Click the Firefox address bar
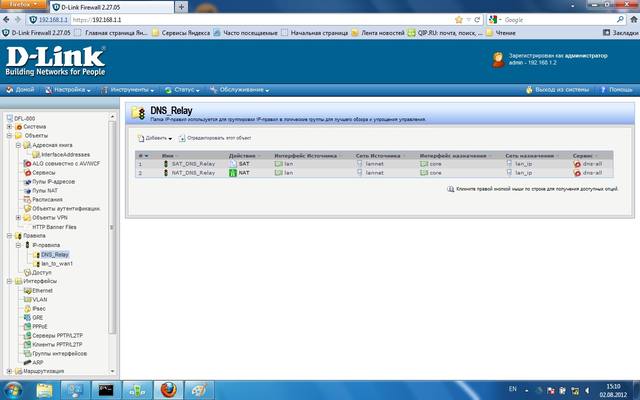This screenshot has width=640, height=400. point(261,20)
